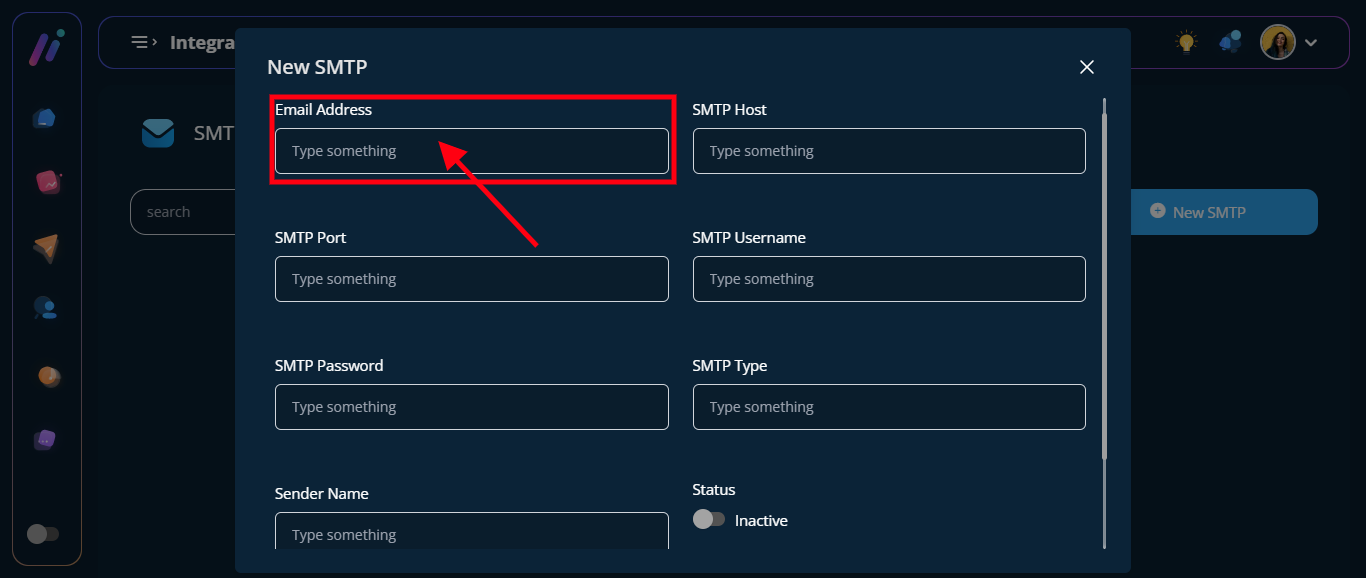Screen dimensions: 1366x578
Task: Open the blue folder sidebar icon
Action: click(x=45, y=118)
